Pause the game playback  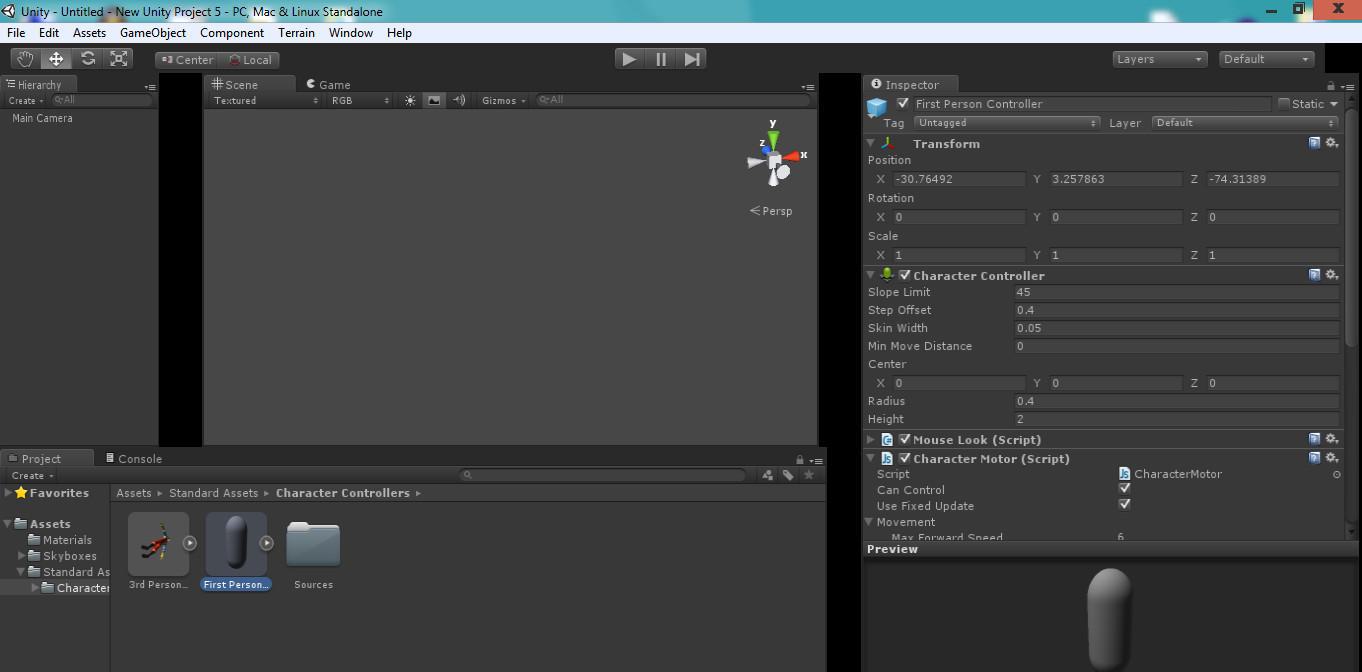point(661,59)
